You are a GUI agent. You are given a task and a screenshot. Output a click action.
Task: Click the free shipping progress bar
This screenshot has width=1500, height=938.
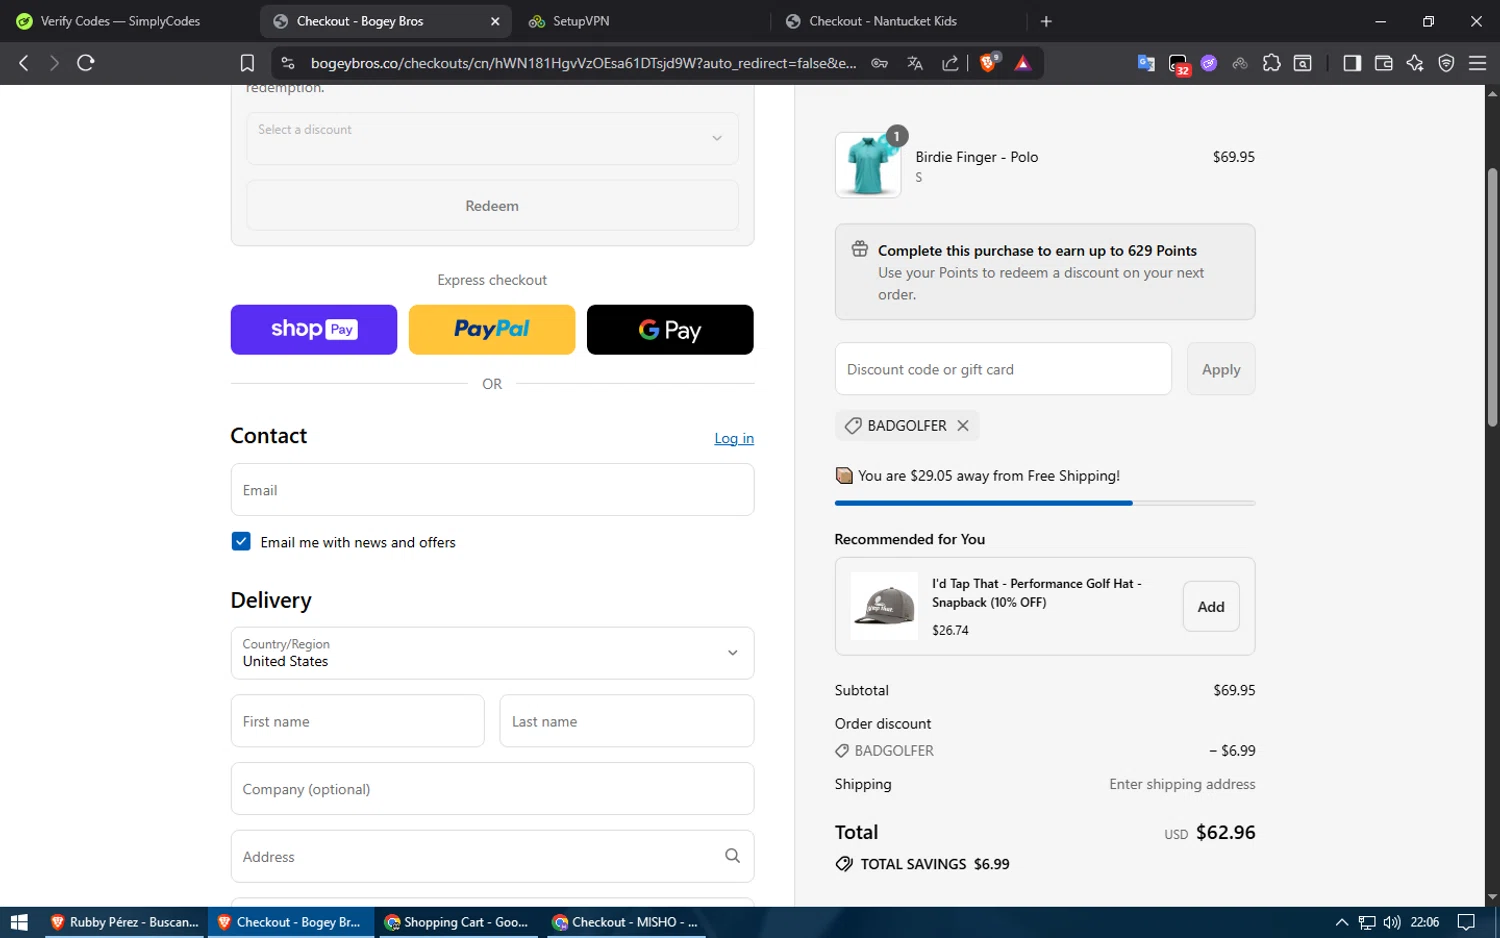[1045, 503]
